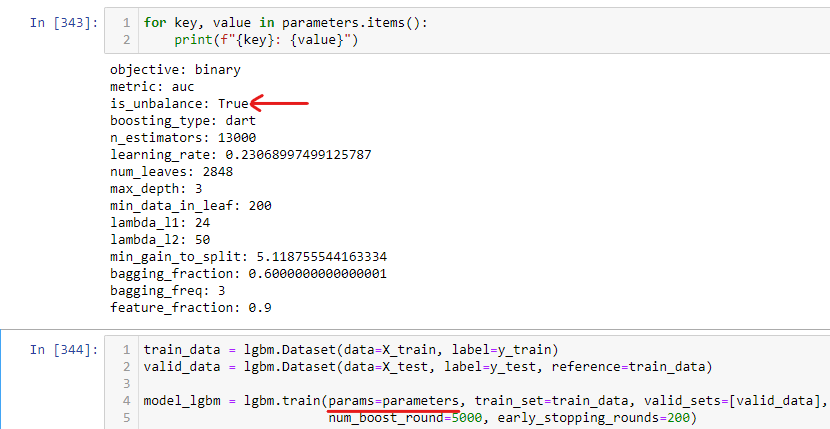The height and width of the screenshot is (429, 830).
Task: Click the train_set=train_data argument
Action: click(551, 400)
